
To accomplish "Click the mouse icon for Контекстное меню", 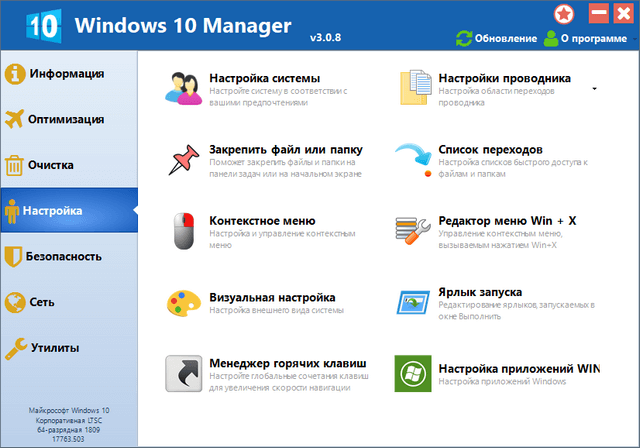I will click(184, 229).
